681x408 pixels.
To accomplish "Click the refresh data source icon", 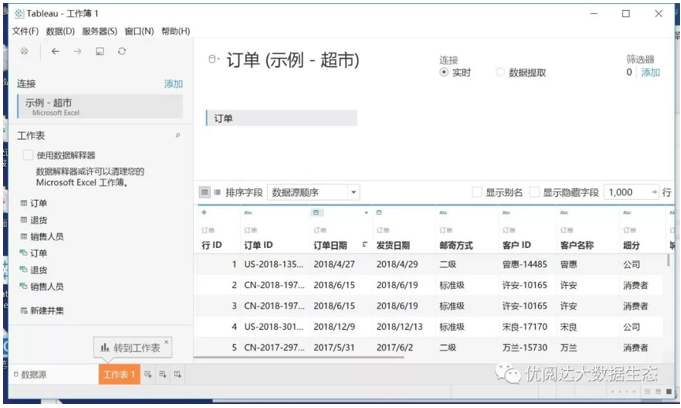I will (x=122, y=51).
